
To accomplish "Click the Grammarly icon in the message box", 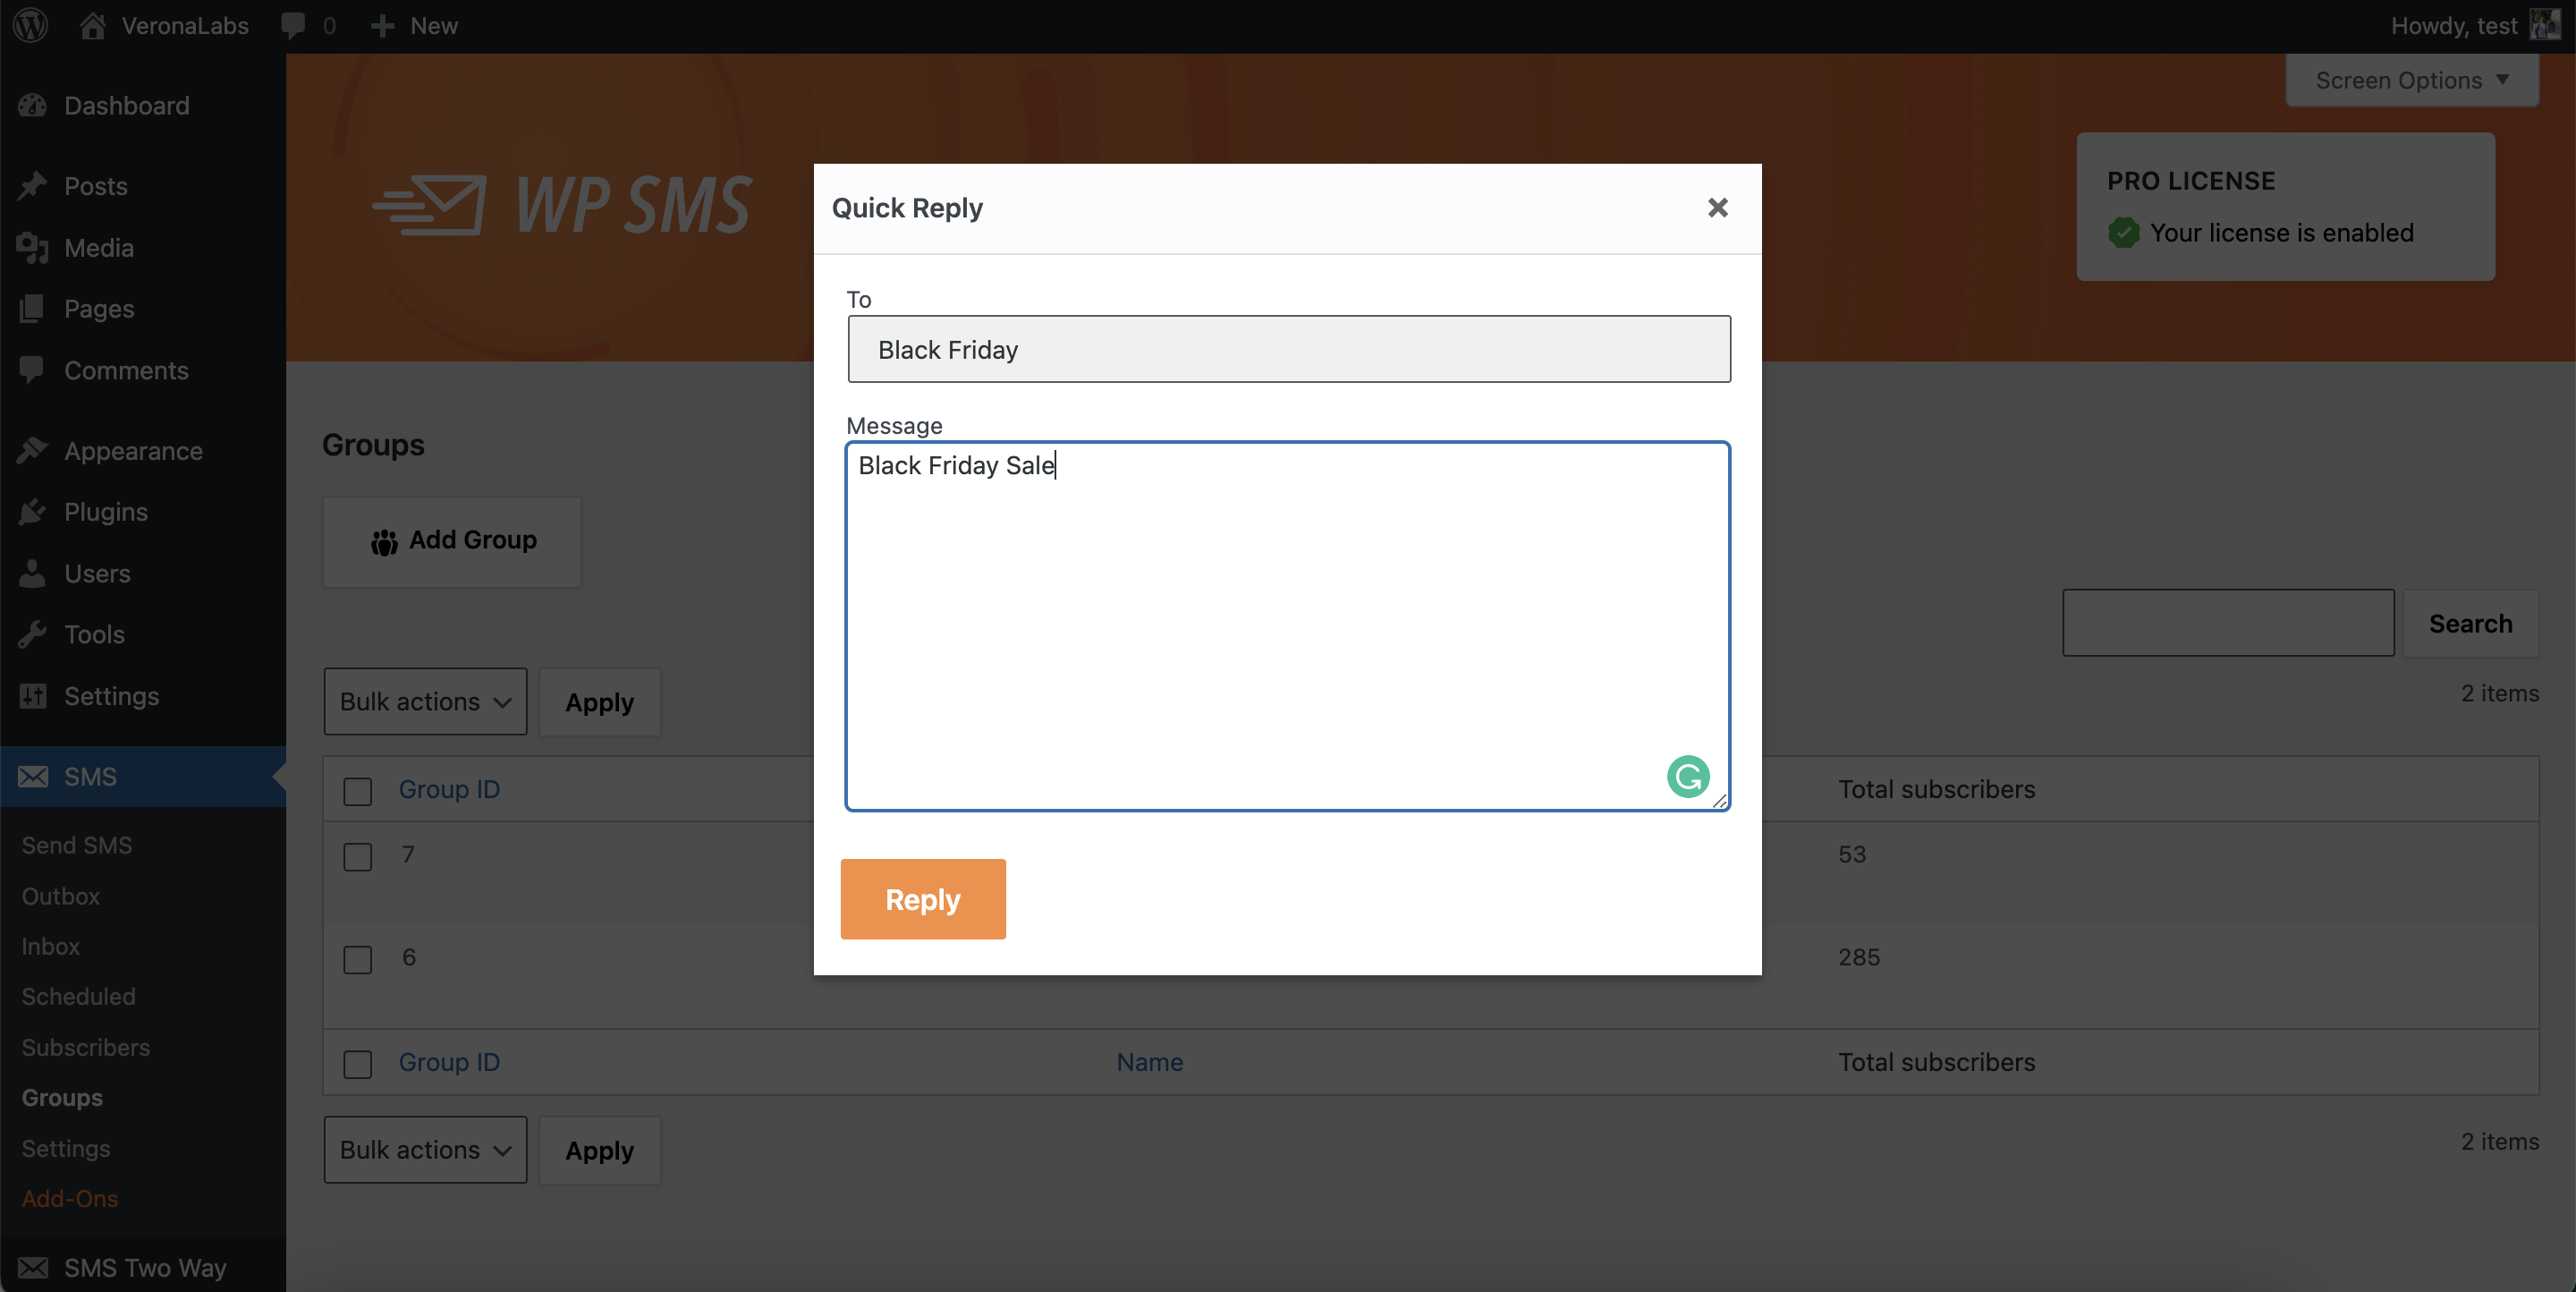I will (1688, 777).
